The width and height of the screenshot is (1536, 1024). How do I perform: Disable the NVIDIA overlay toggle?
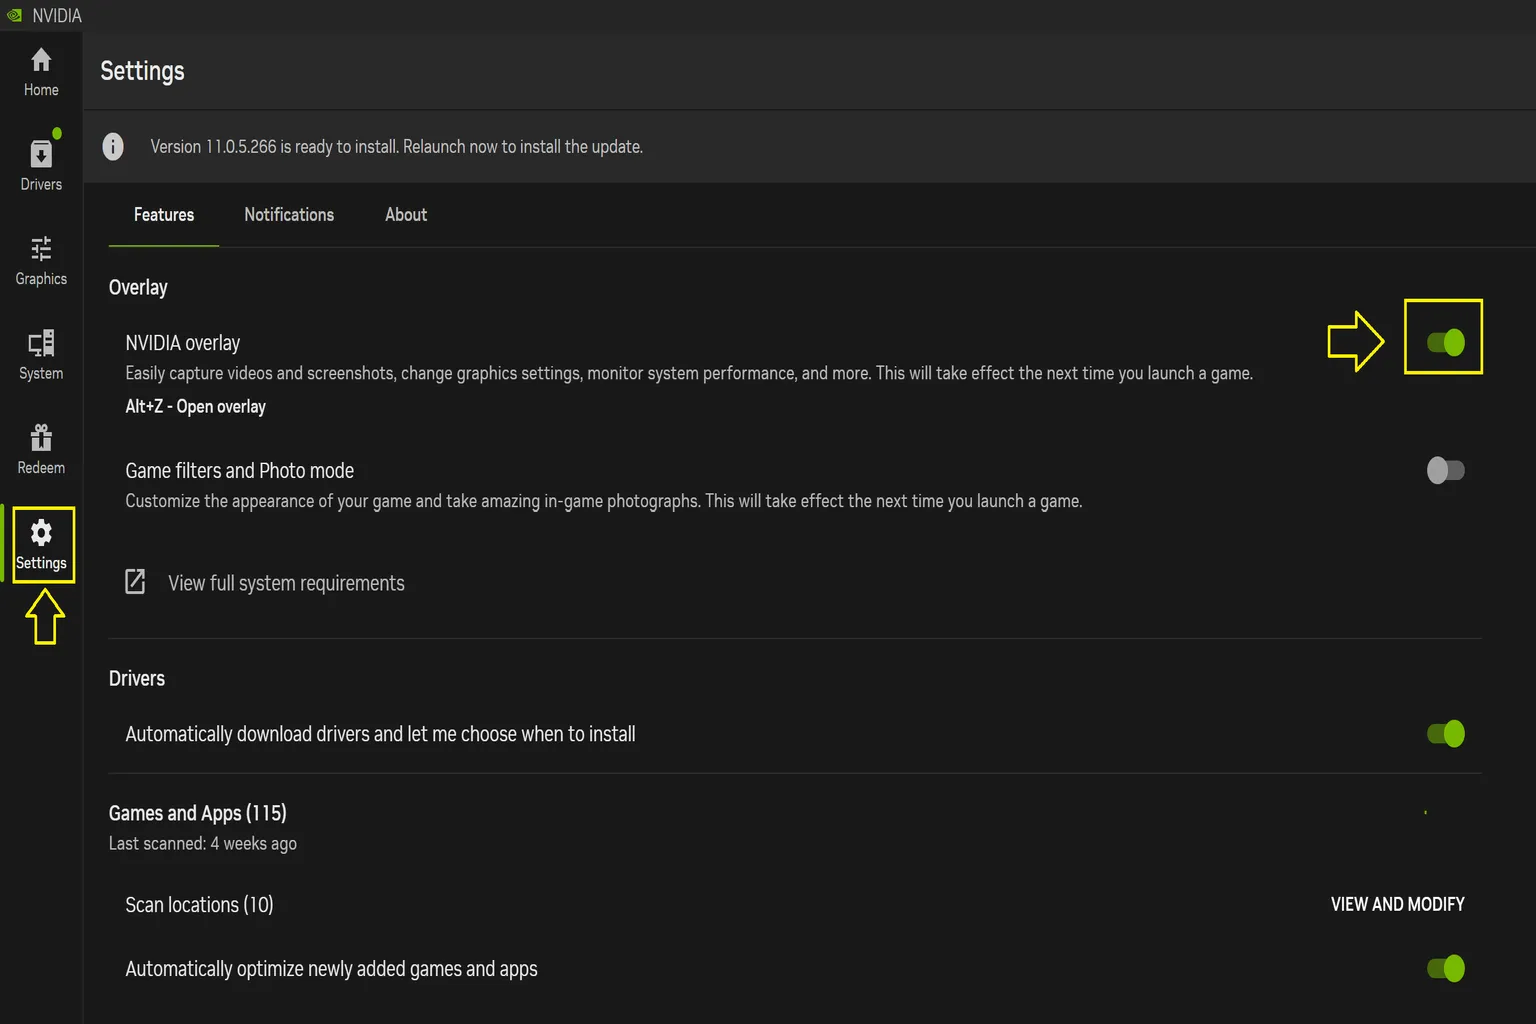pyautogui.click(x=1445, y=342)
